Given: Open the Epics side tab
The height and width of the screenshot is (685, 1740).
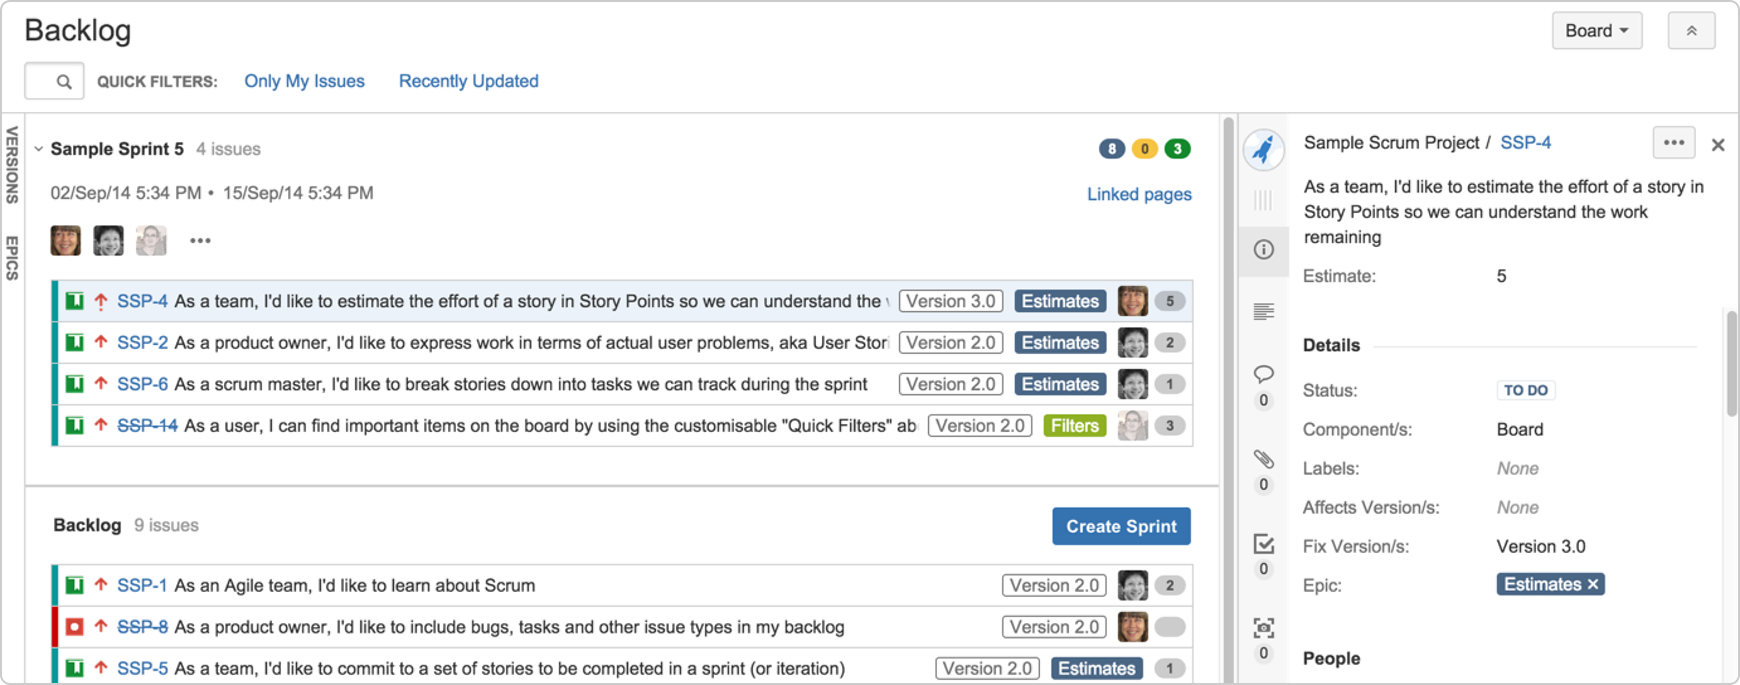Looking at the screenshot, I should point(12,258).
